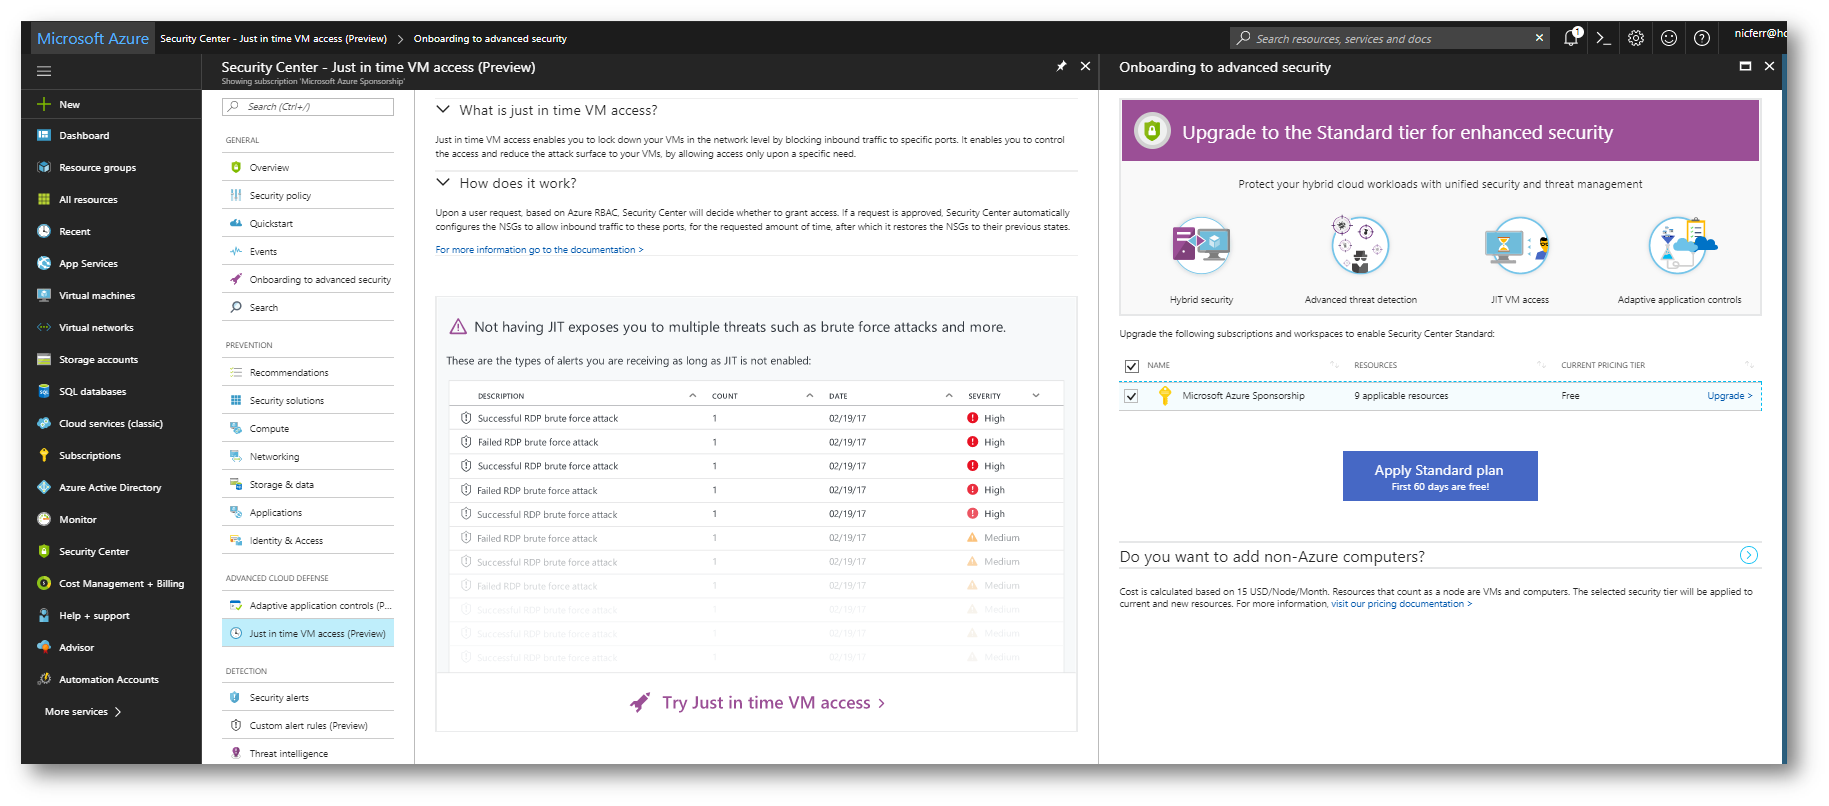Open Quickstart menu item
This screenshot has width=1829, height=806.
tap(308, 224)
